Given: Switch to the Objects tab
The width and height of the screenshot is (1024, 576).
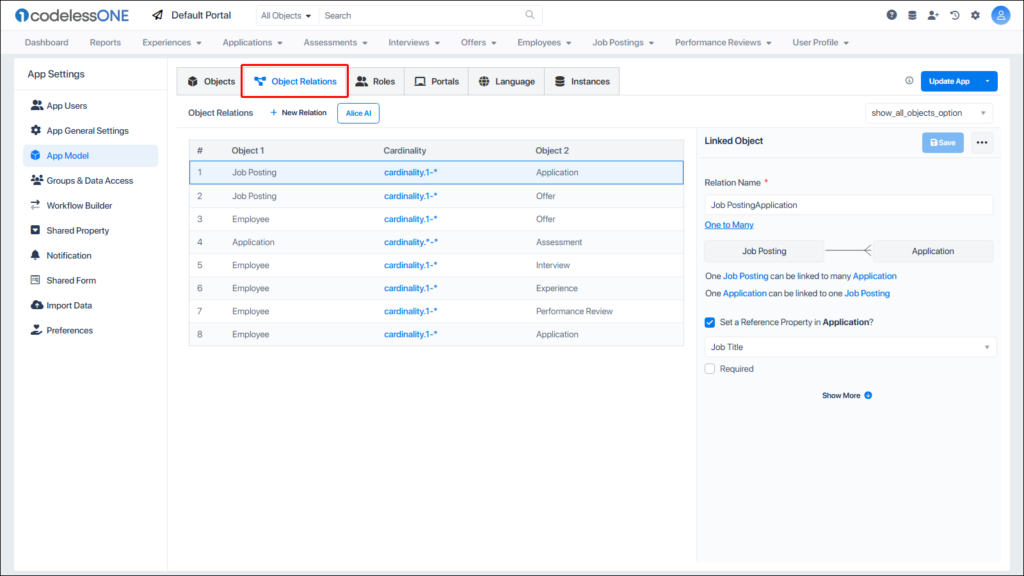Looking at the screenshot, I should point(210,82).
